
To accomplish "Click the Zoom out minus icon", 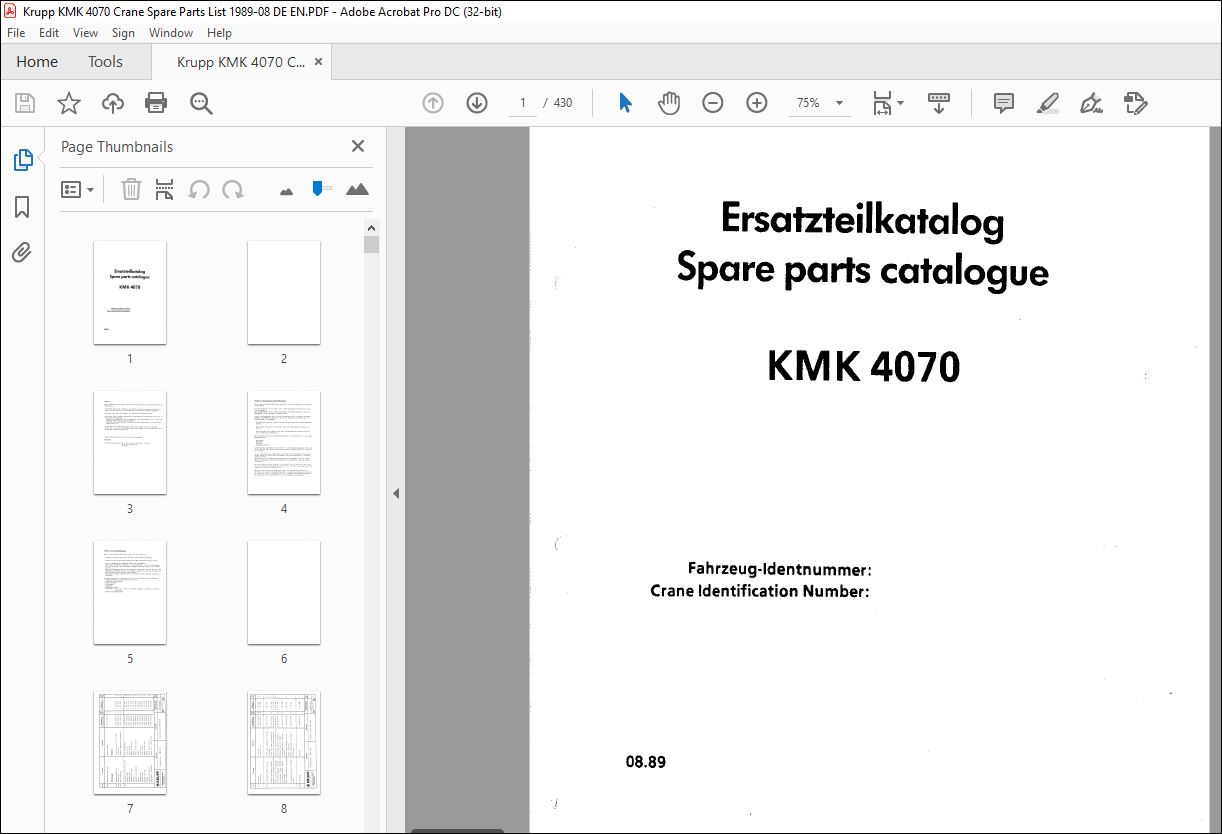I will tap(712, 103).
